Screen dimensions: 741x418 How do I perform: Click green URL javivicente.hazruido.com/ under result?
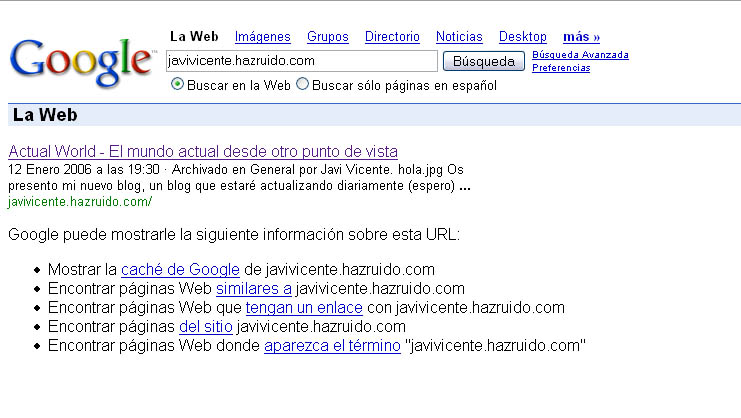[80, 202]
